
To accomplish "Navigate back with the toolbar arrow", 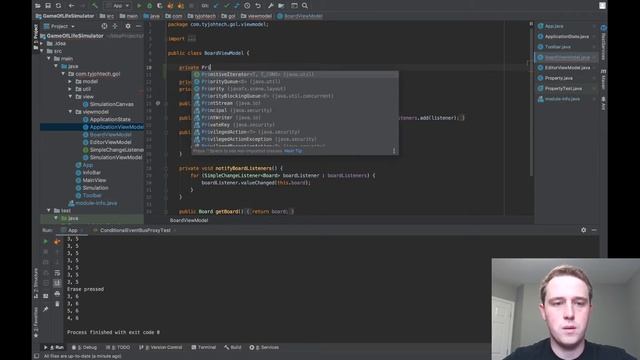I will (x=71, y=6).
